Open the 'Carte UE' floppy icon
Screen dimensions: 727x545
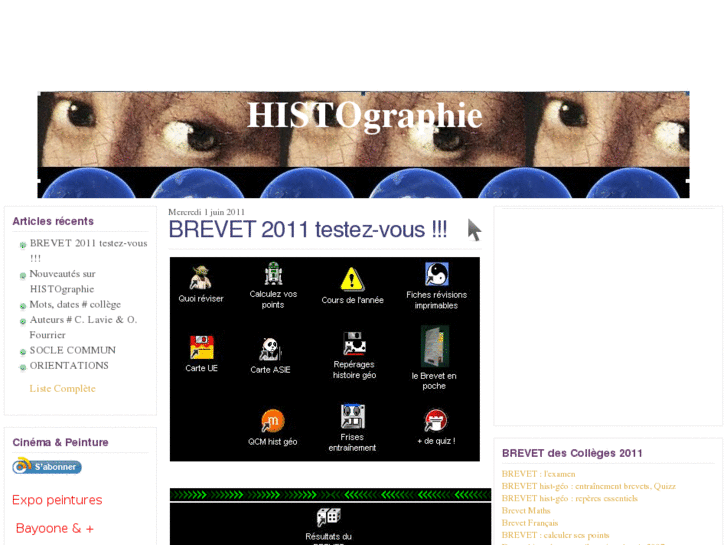[202, 347]
